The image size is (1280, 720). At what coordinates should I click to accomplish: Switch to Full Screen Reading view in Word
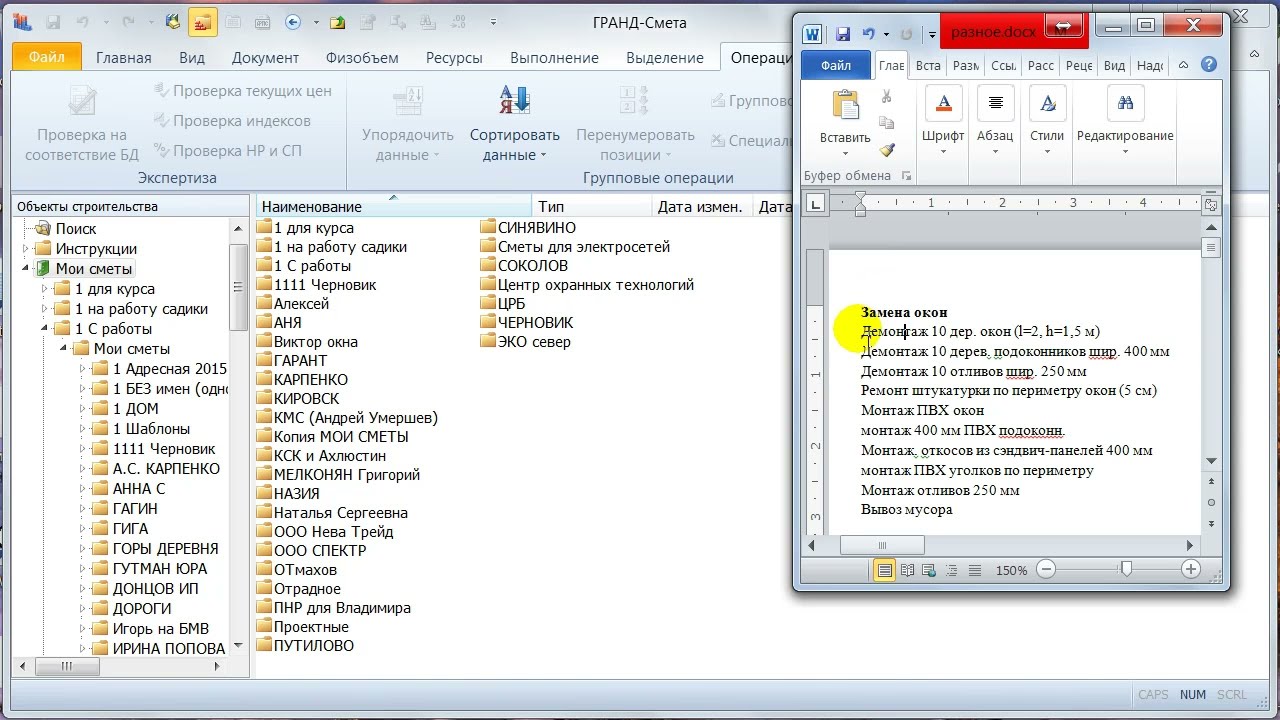(x=907, y=570)
